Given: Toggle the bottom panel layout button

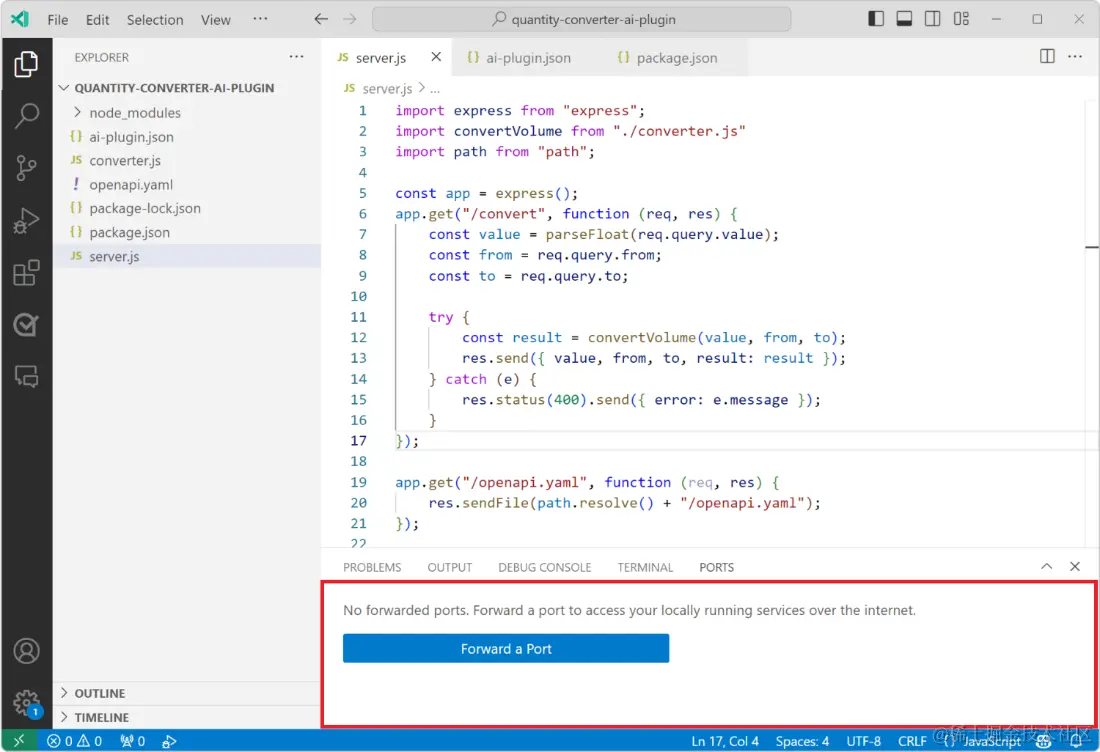Looking at the screenshot, I should (904, 19).
